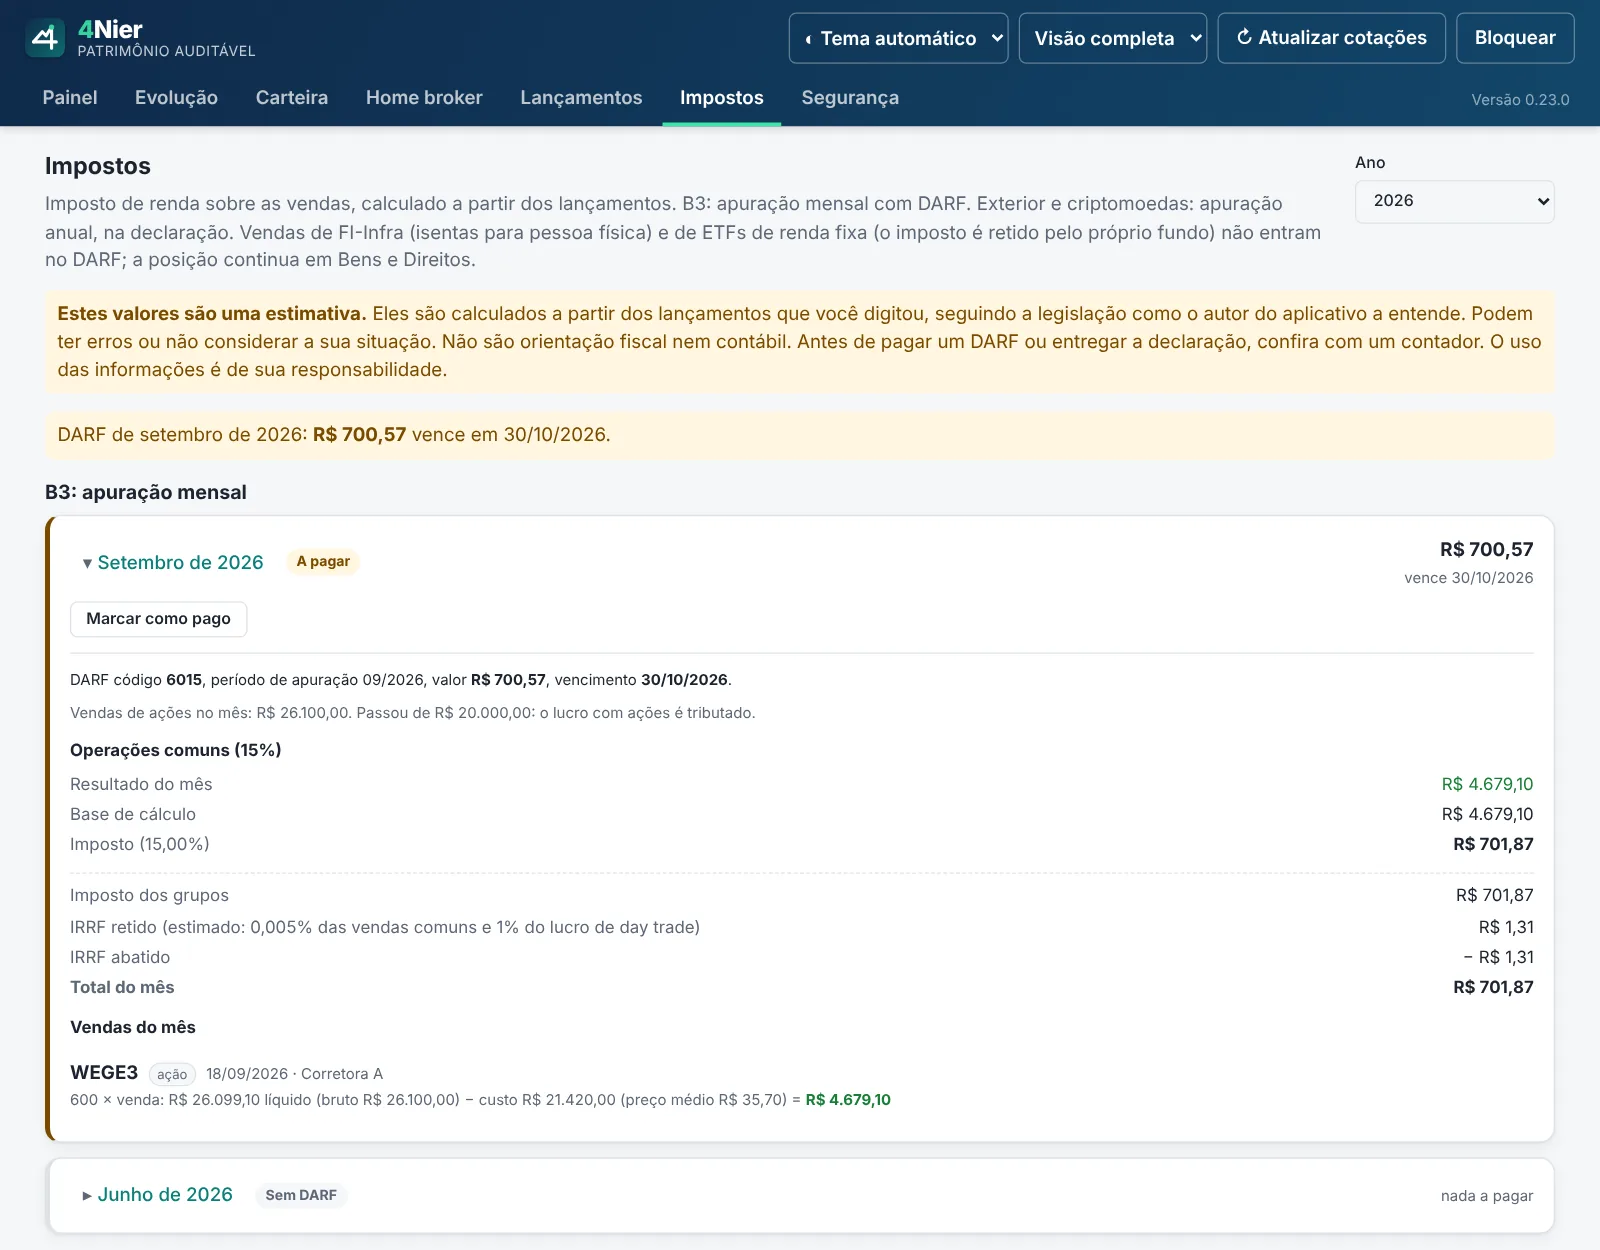
Task: Collapse the Setembro de 2026 section
Action: pyautogui.click(x=173, y=562)
